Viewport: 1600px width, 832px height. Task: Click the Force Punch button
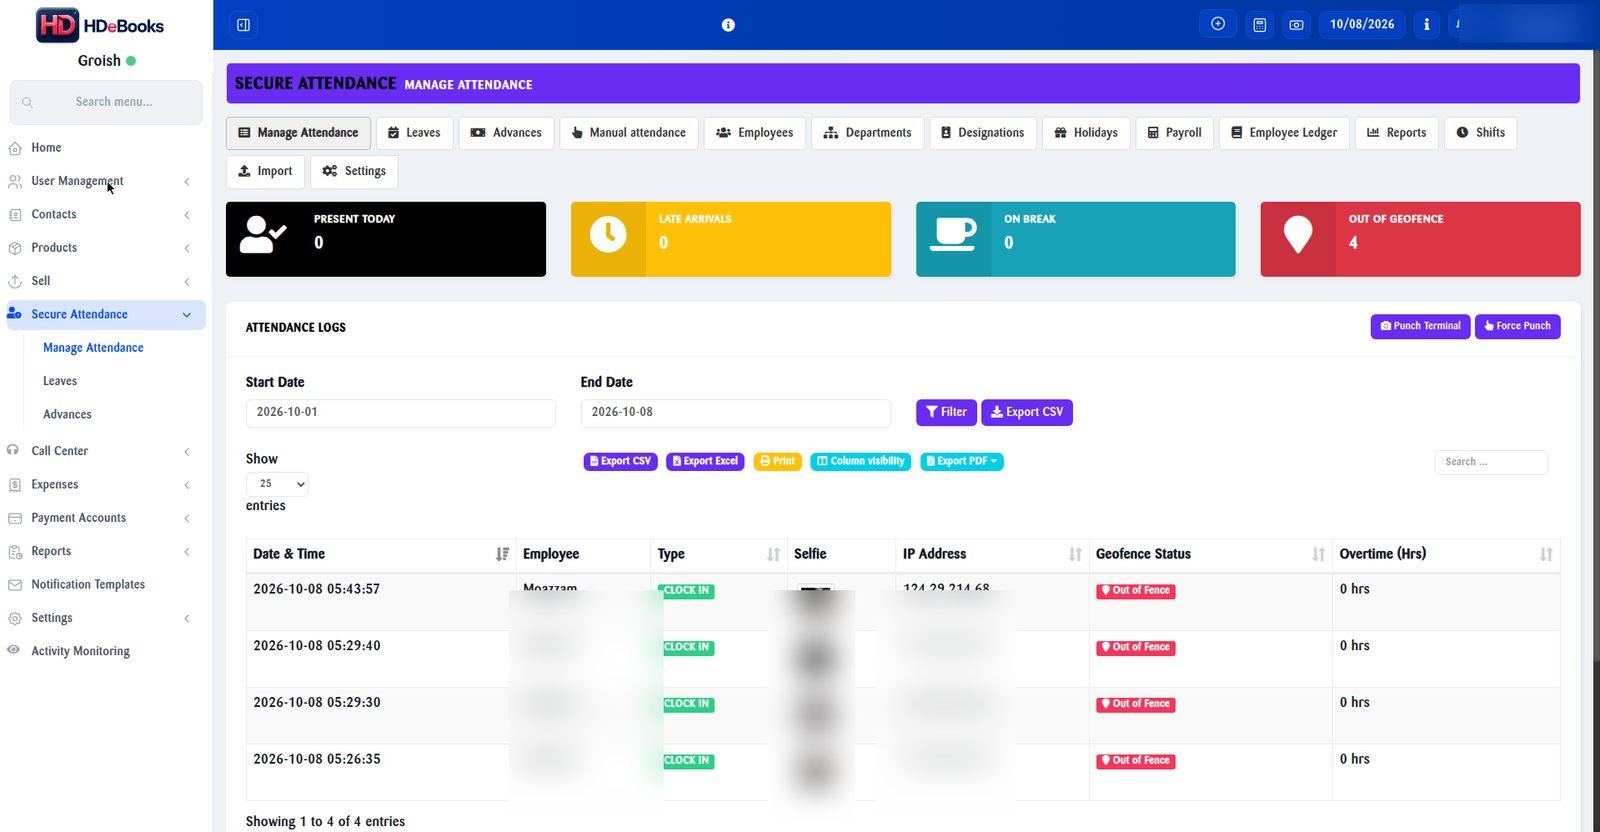coord(1517,326)
